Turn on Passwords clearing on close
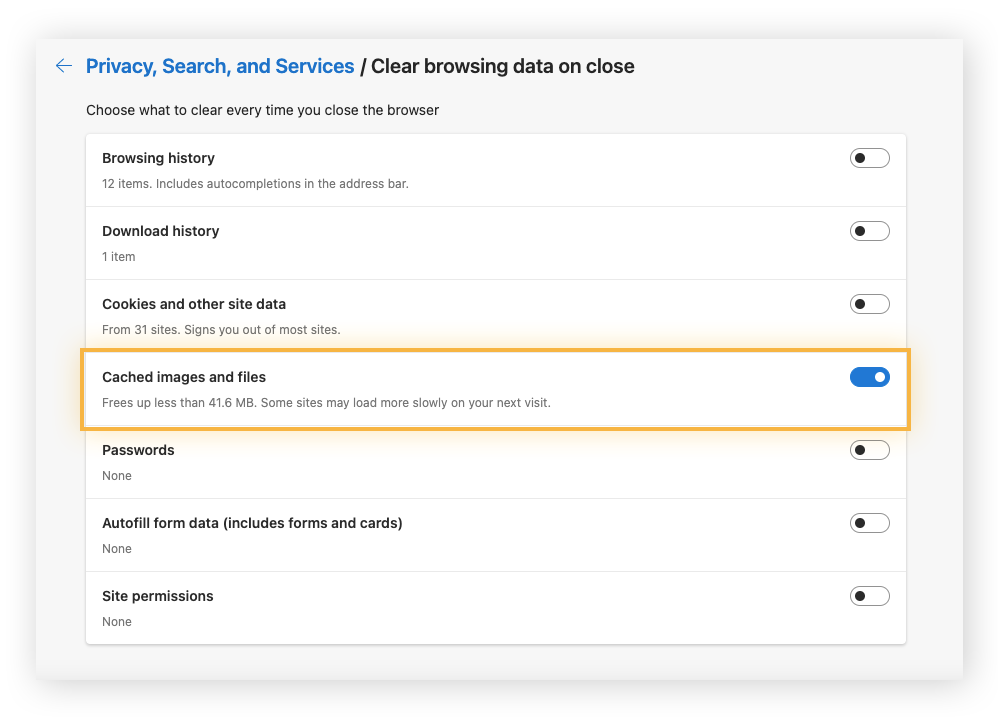Screen dimensions: 998x719 click(869, 450)
